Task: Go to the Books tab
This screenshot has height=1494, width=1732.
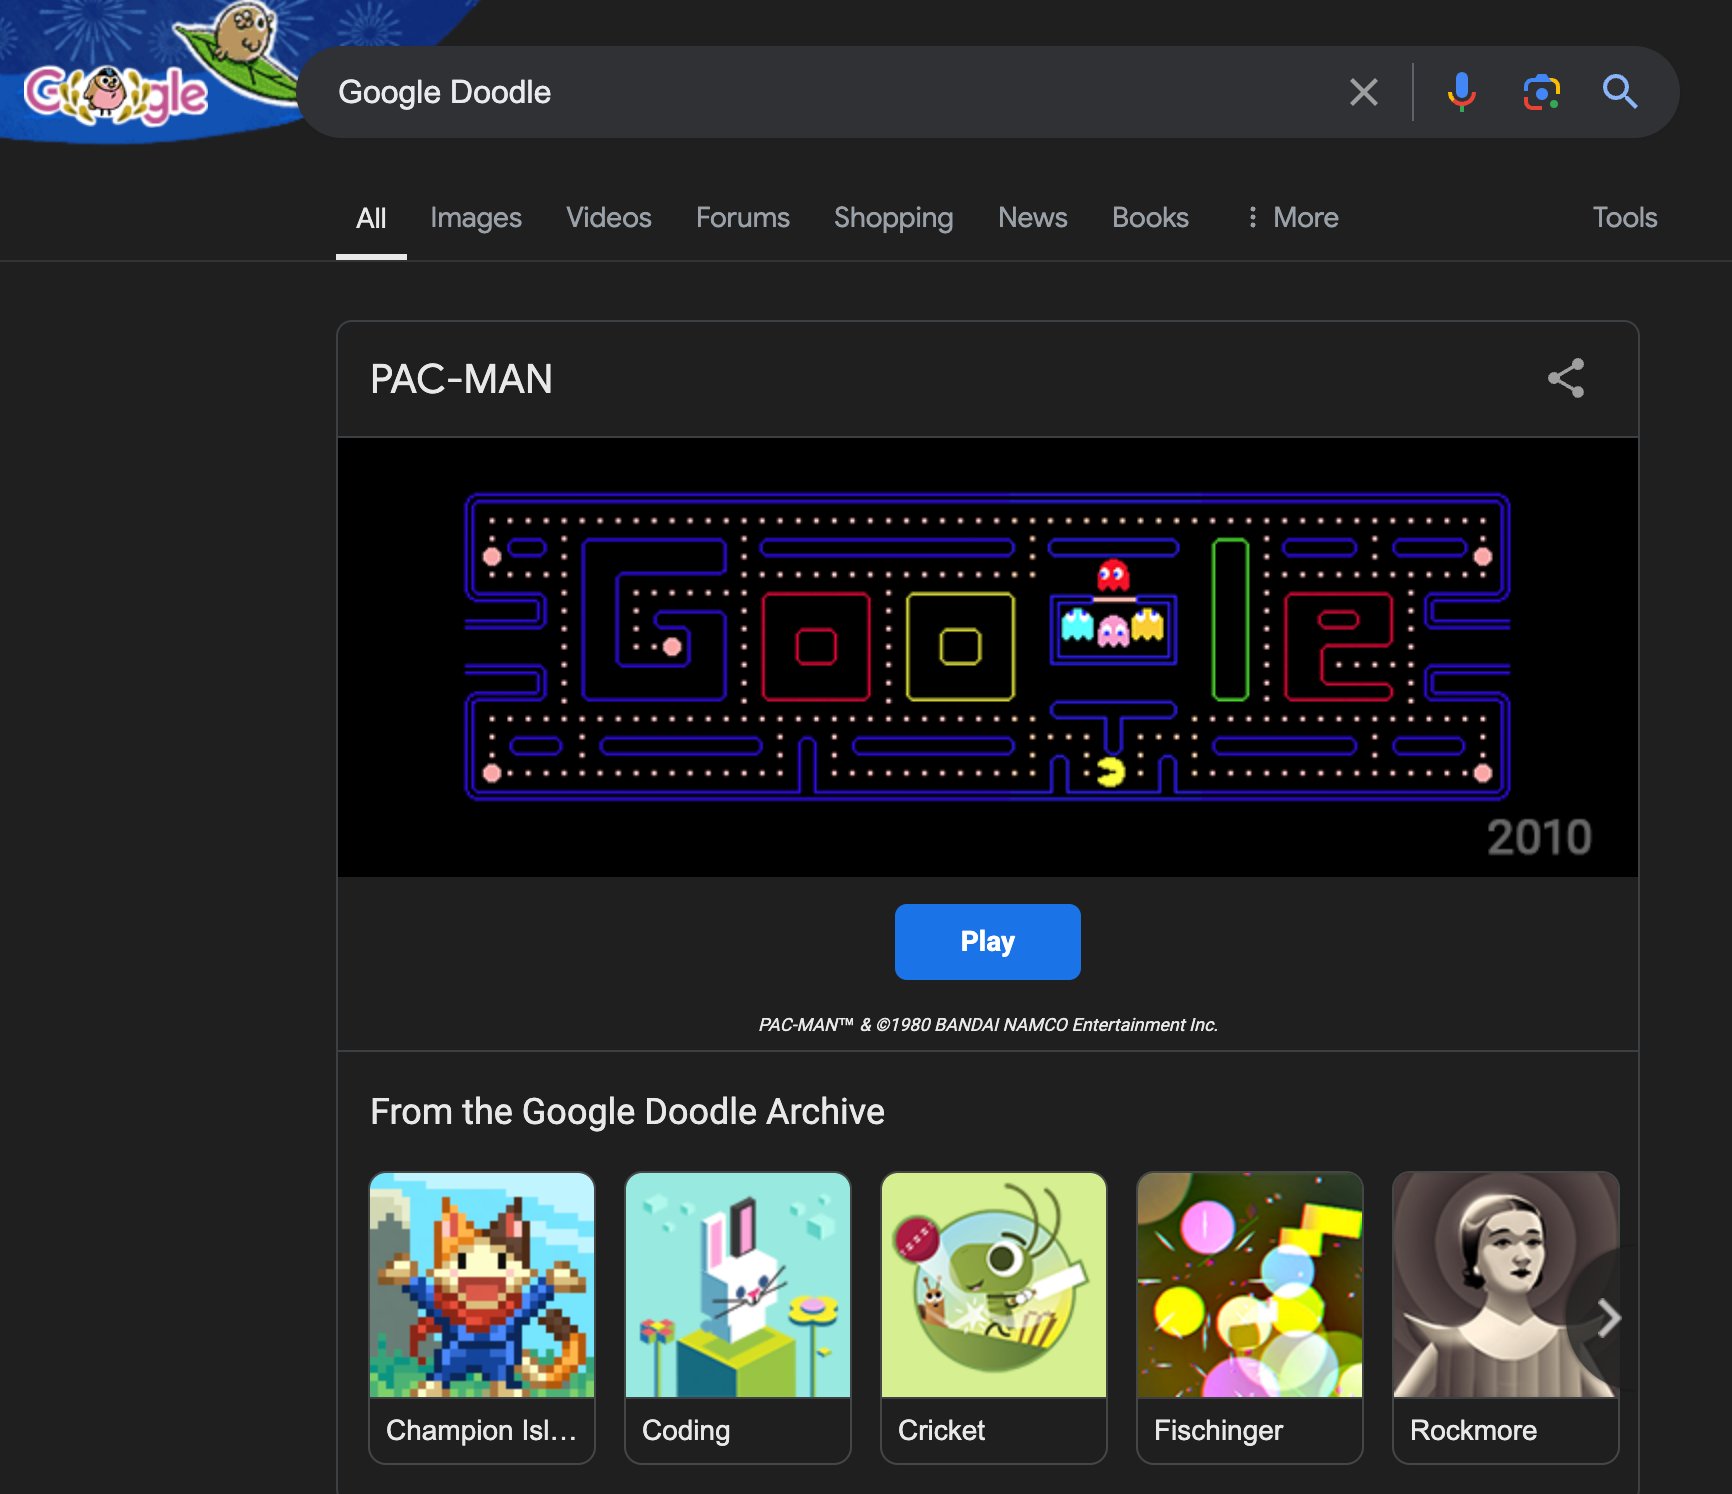Action: tap(1150, 218)
